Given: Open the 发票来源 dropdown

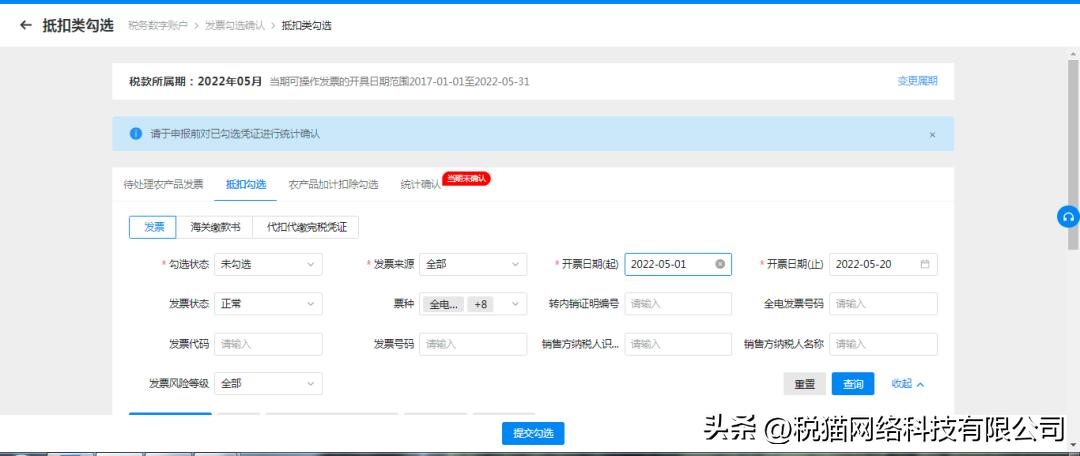Looking at the screenshot, I should click(472, 265).
